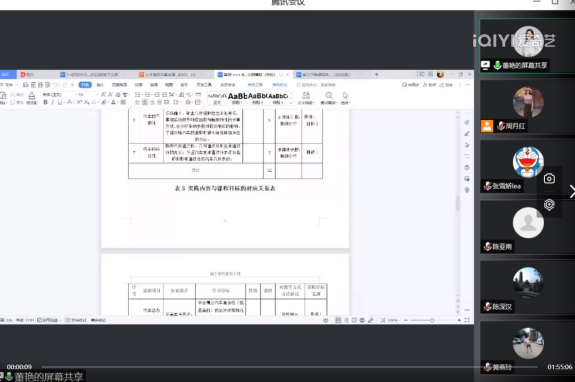Click the Italic formatting icon
Viewport: 575px width, 382px height.
tap(52, 102)
